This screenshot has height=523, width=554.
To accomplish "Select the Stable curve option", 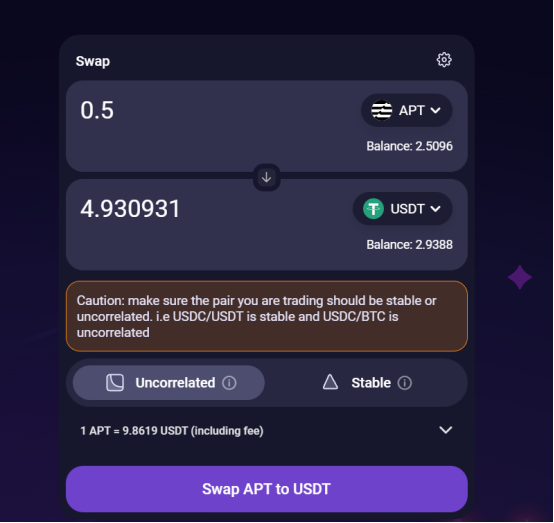I will [367, 383].
